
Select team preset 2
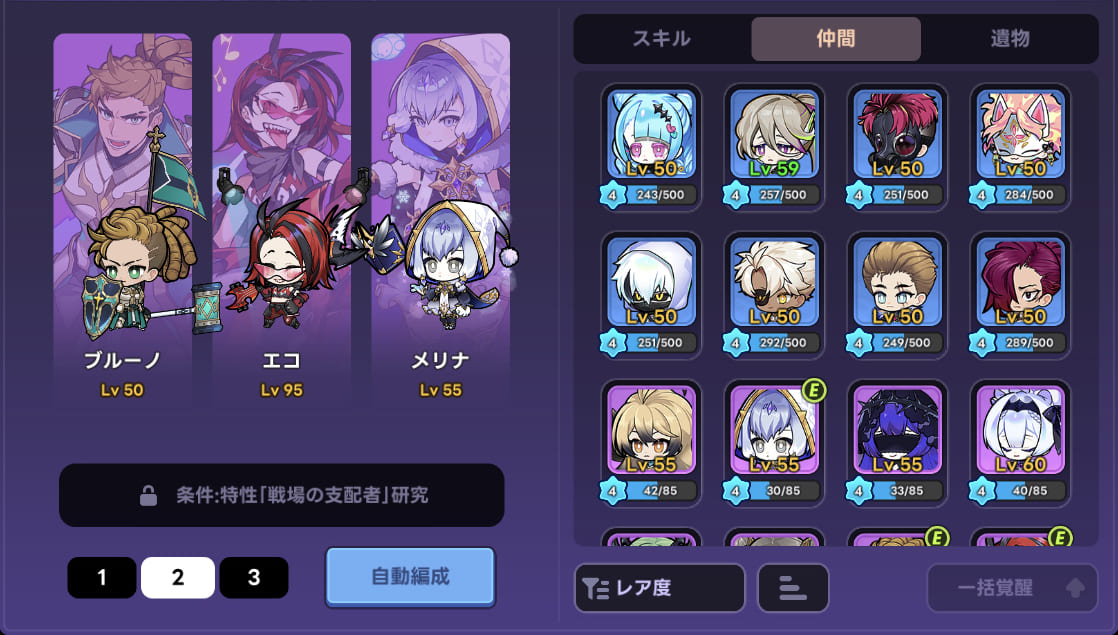point(178,577)
